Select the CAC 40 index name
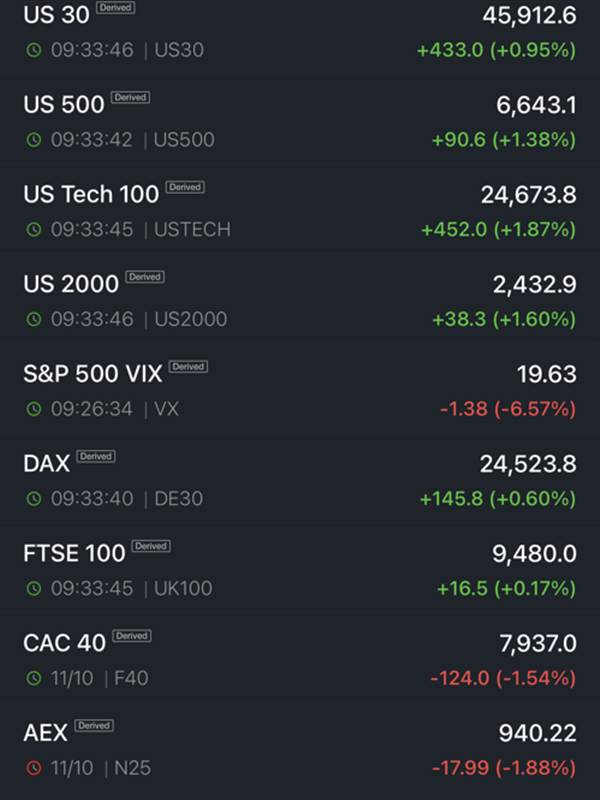This screenshot has height=800, width=600. pos(64,643)
